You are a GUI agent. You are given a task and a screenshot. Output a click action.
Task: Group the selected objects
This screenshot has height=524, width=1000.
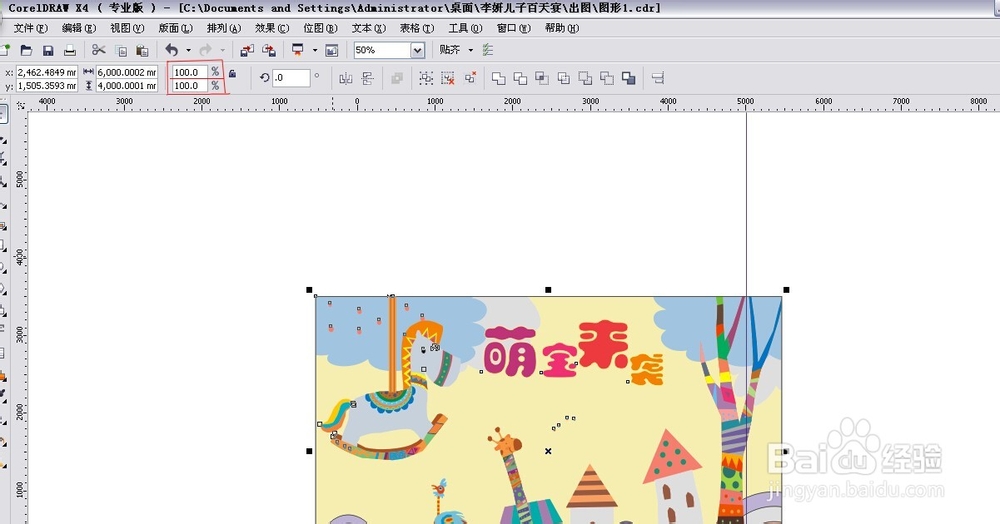[426, 78]
